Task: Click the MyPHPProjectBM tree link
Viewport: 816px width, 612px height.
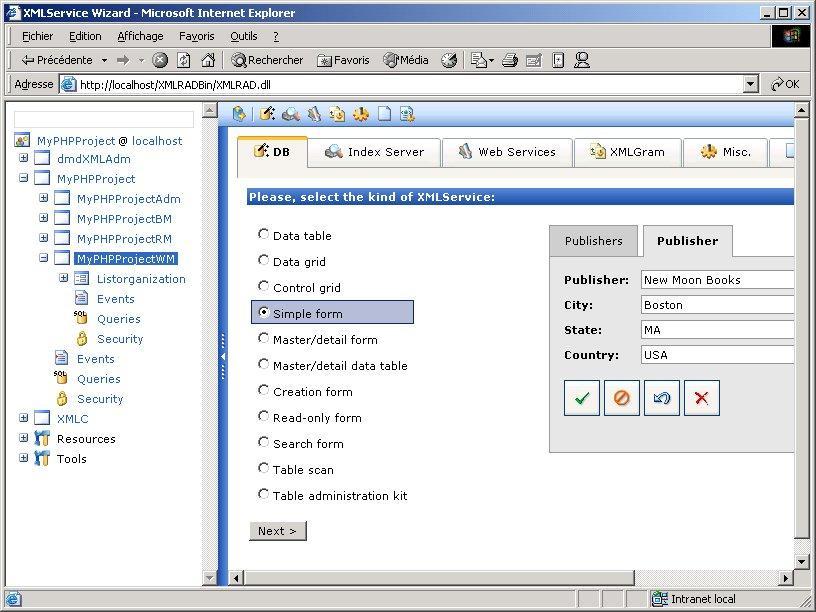Action: coord(124,219)
